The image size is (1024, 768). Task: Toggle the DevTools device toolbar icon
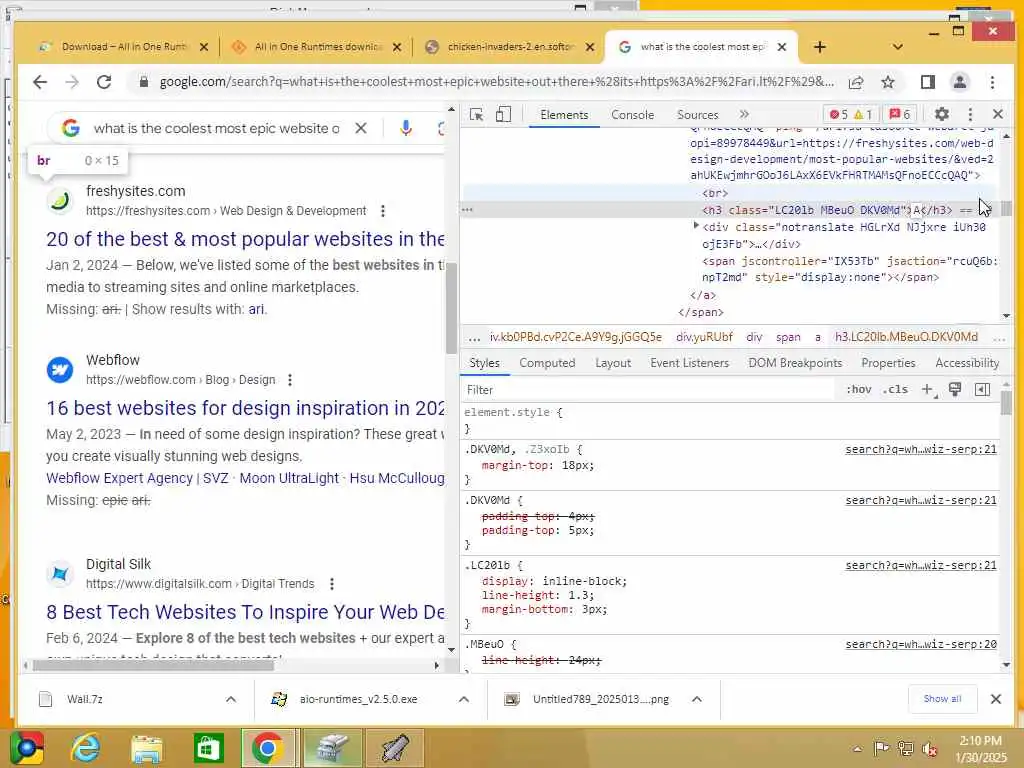503,115
